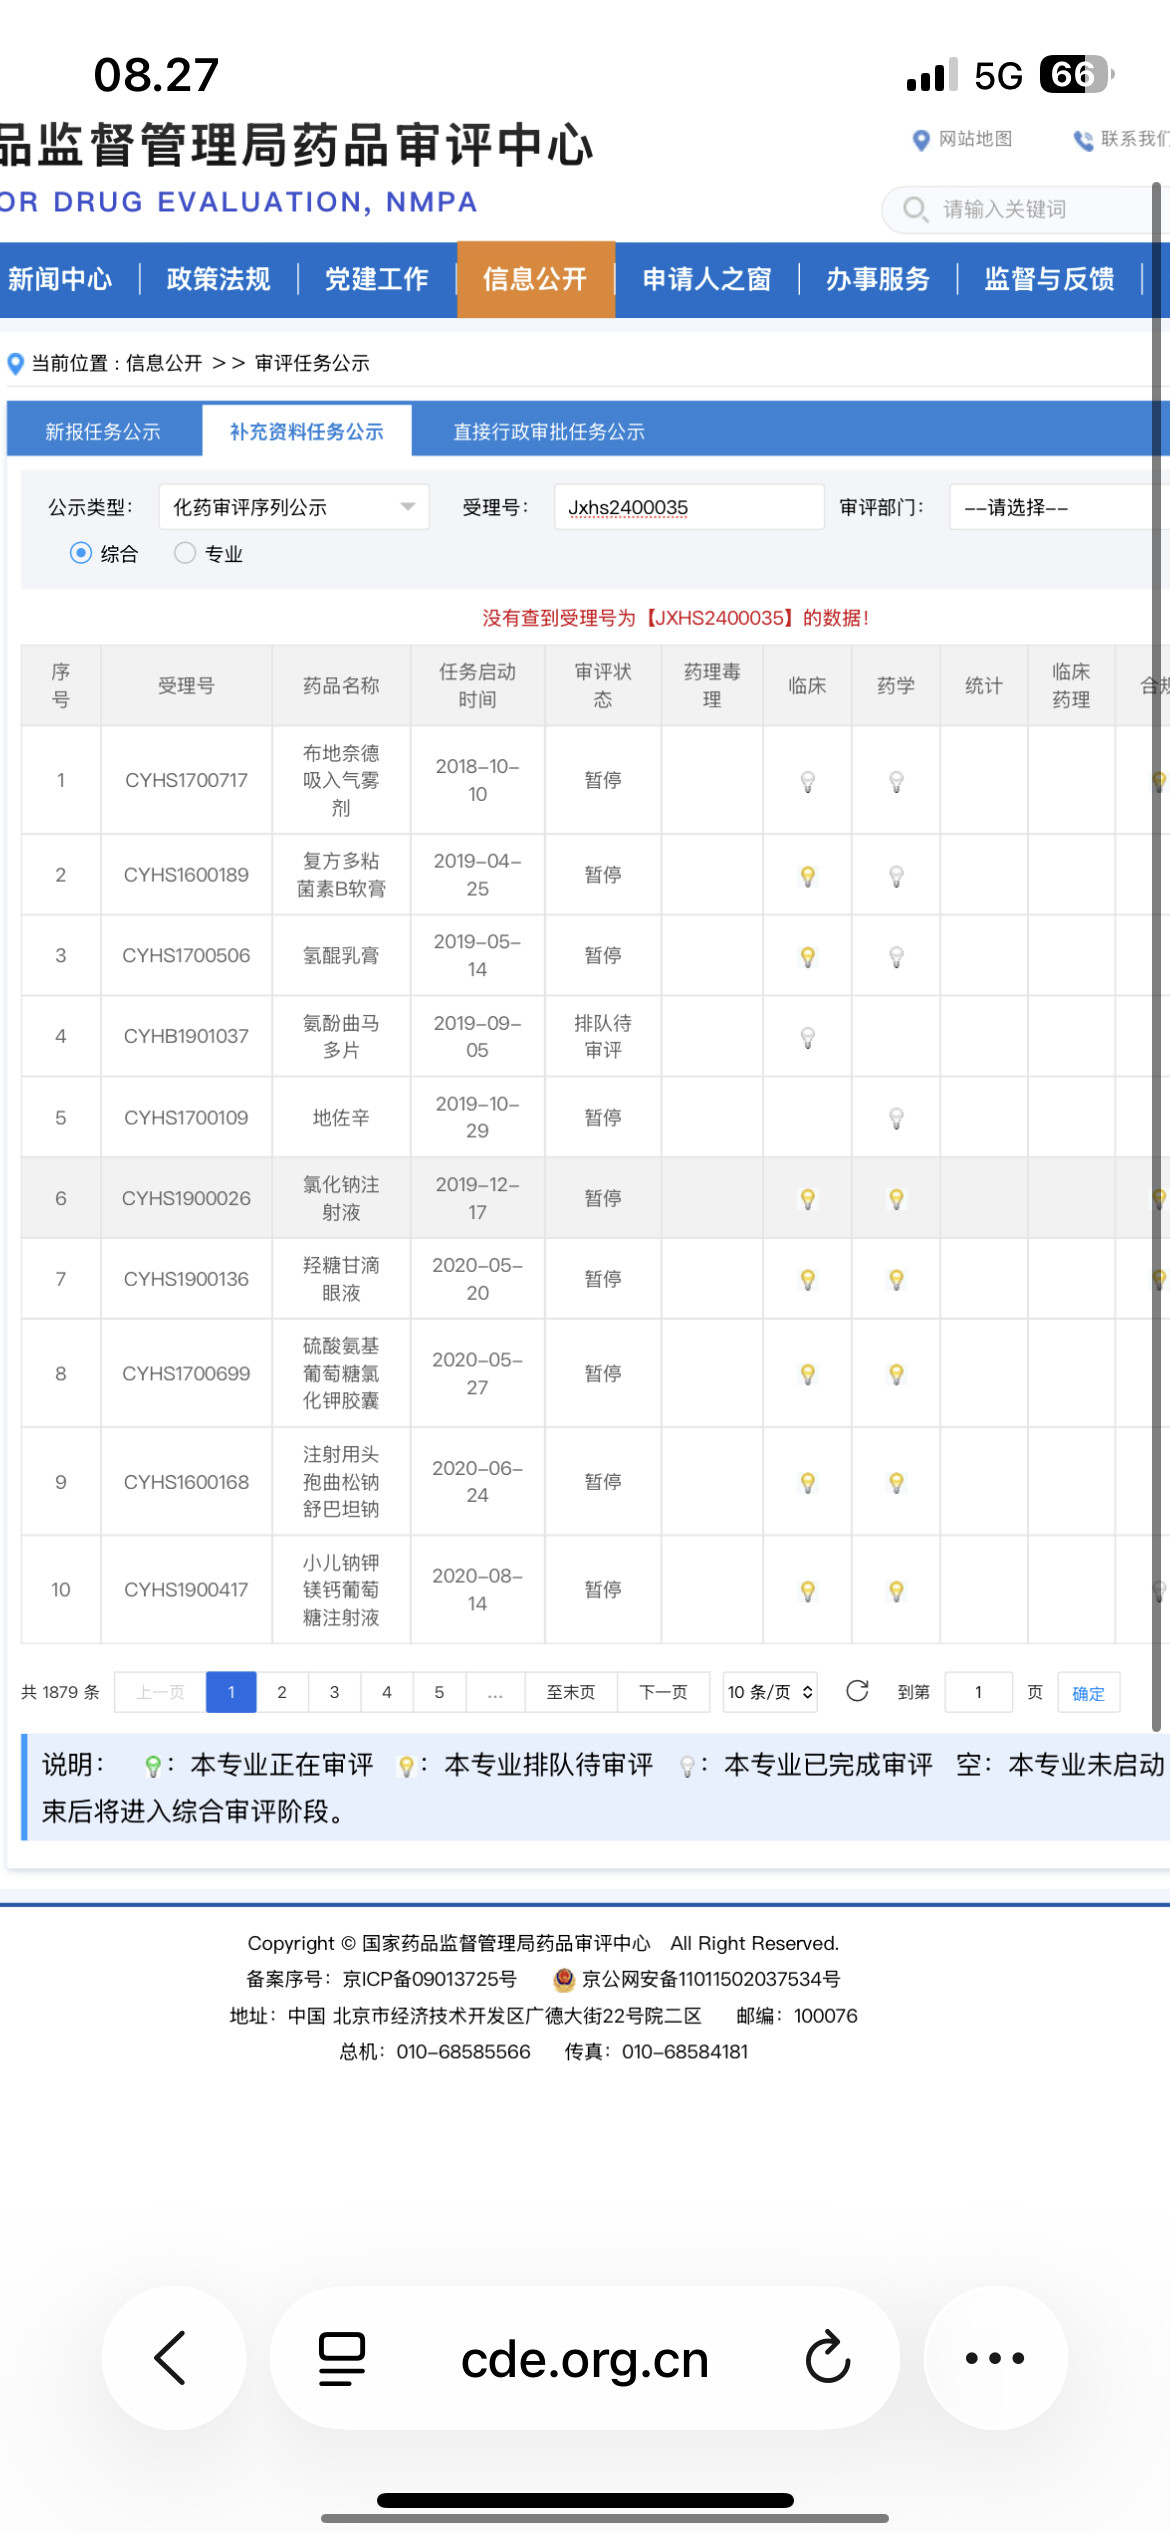Click the search magnifier icon in header

point(914,209)
